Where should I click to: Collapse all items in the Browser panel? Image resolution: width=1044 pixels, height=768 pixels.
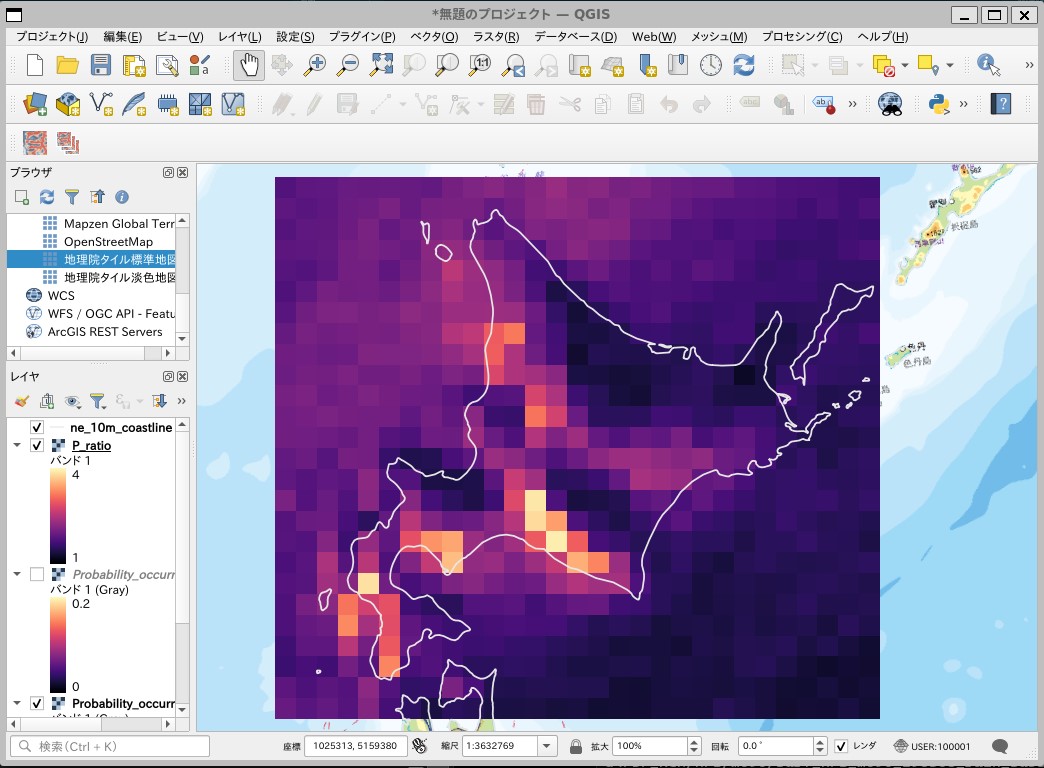pos(97,197)
